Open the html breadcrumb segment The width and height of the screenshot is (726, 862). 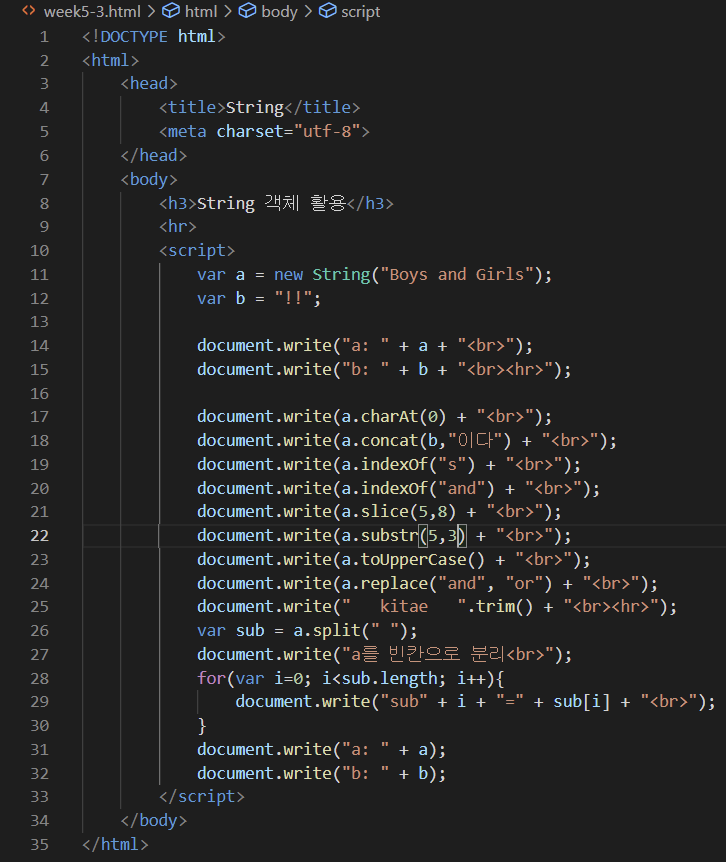201,12
